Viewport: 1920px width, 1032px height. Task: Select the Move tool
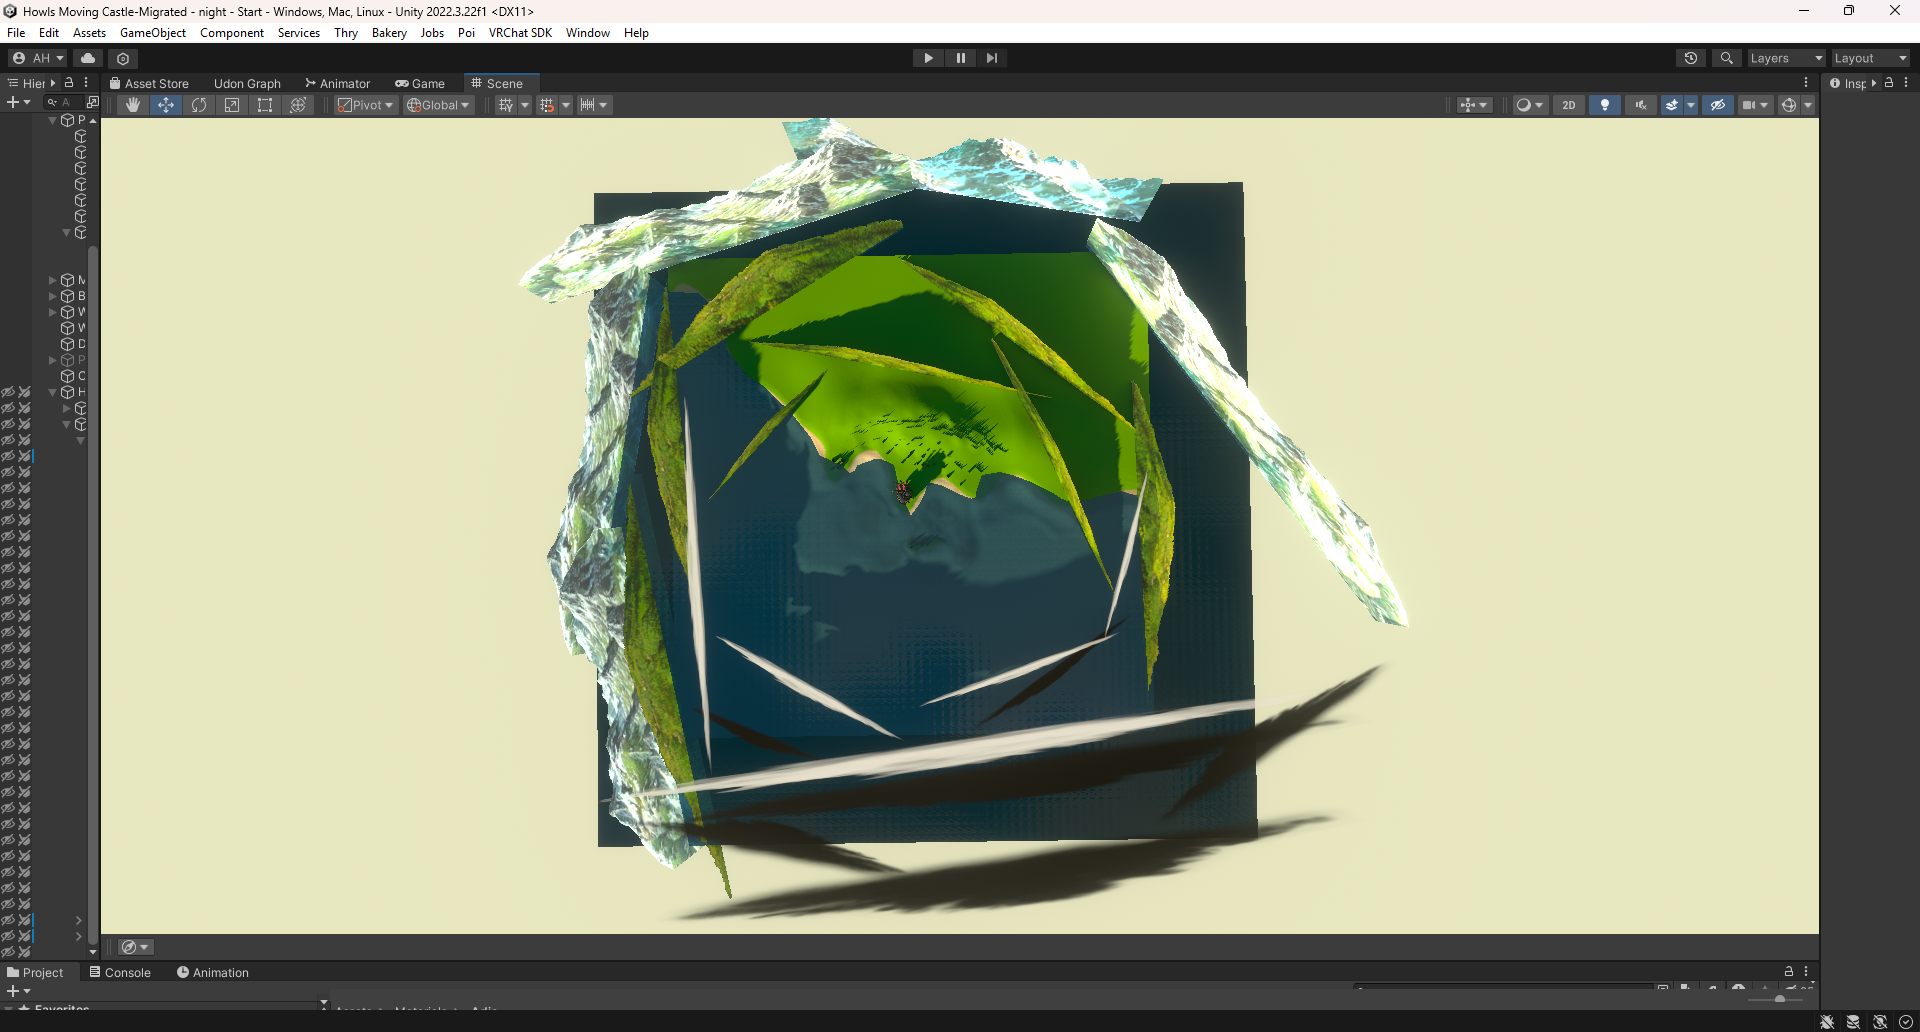(166, 105)
